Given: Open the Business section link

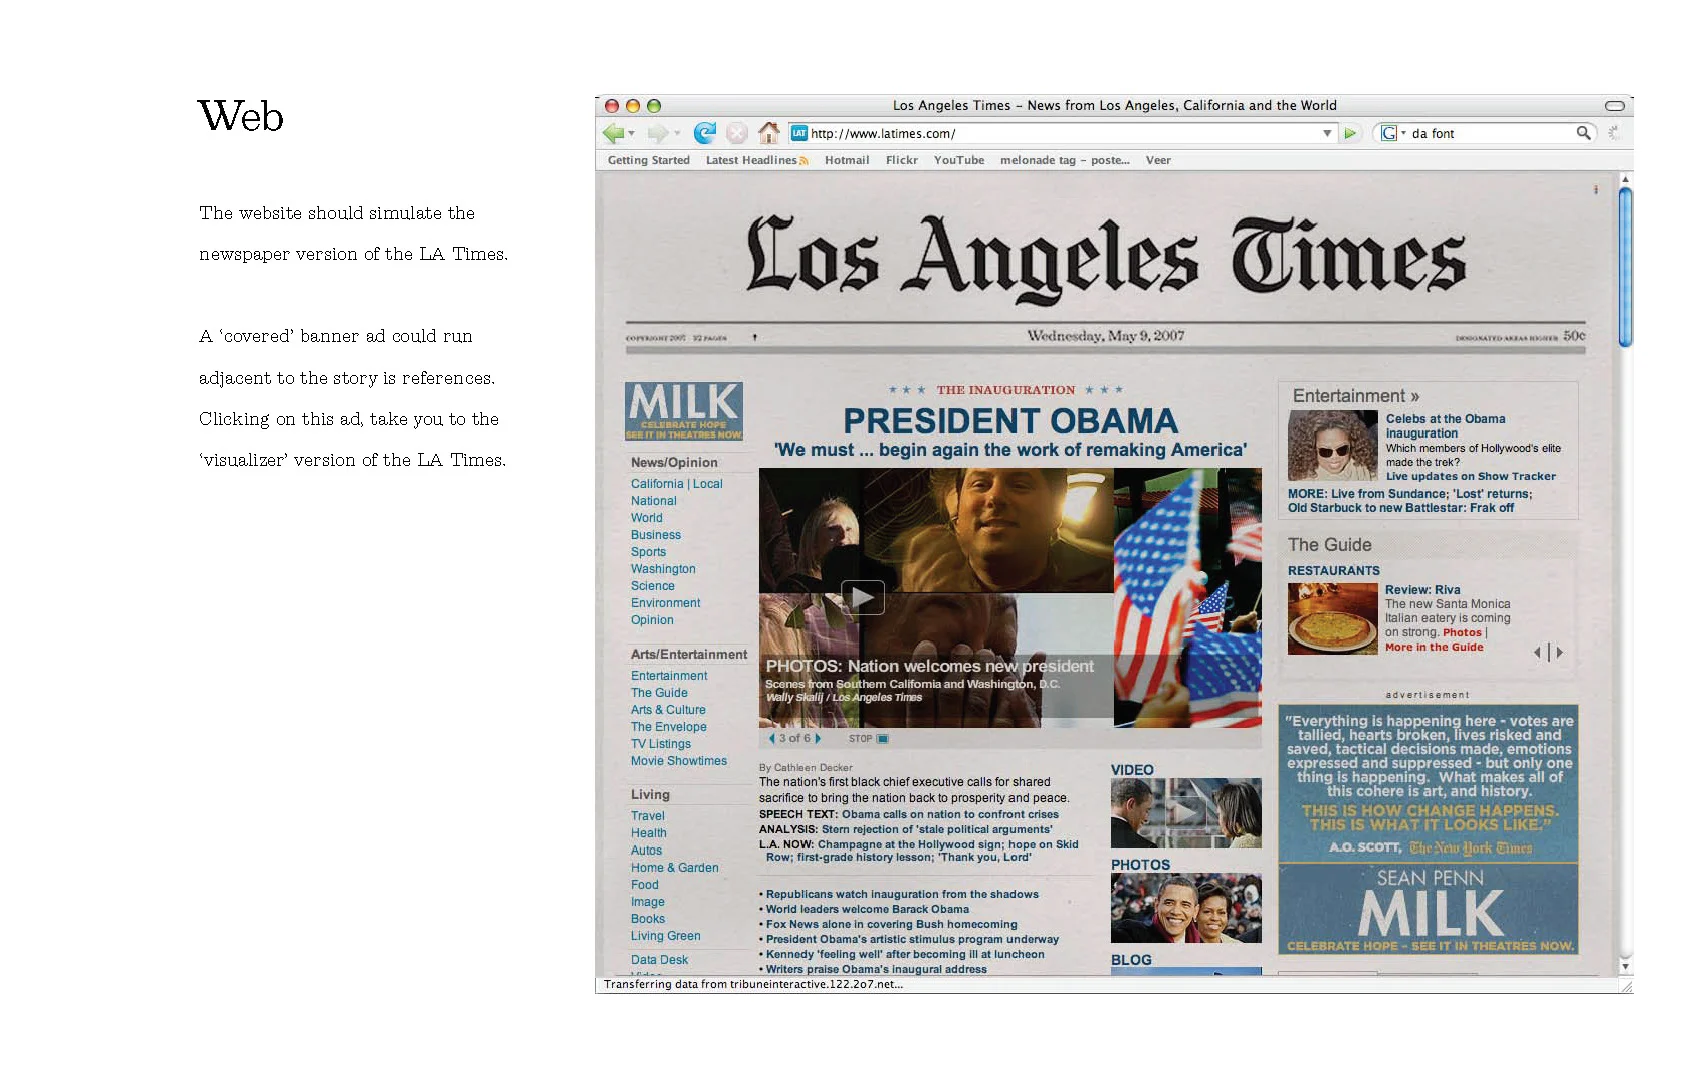Looking at the screenshot, I should point(655,535).
